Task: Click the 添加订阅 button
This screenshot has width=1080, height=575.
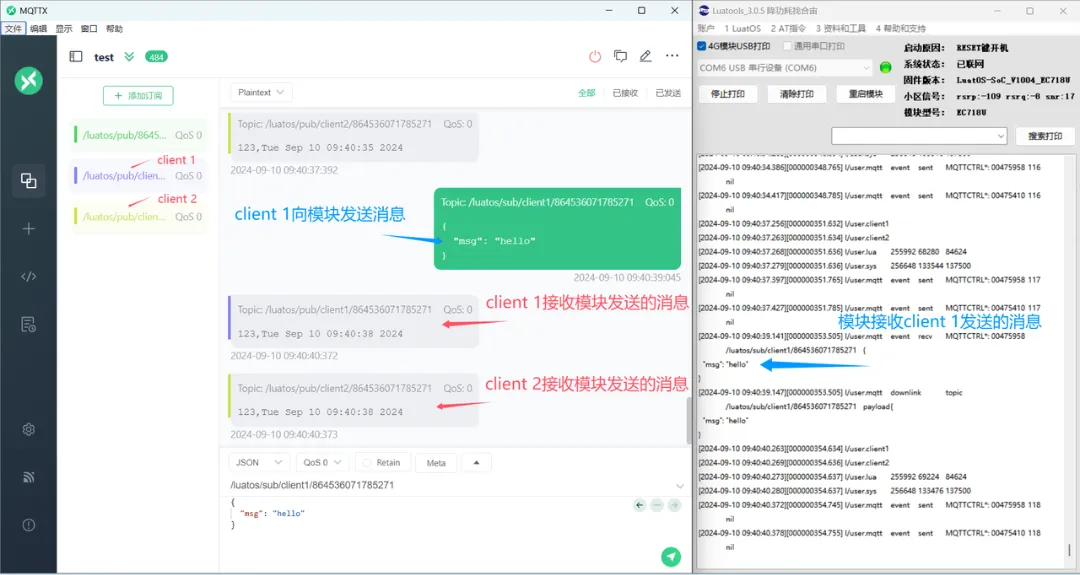Action: pos(138,96)
